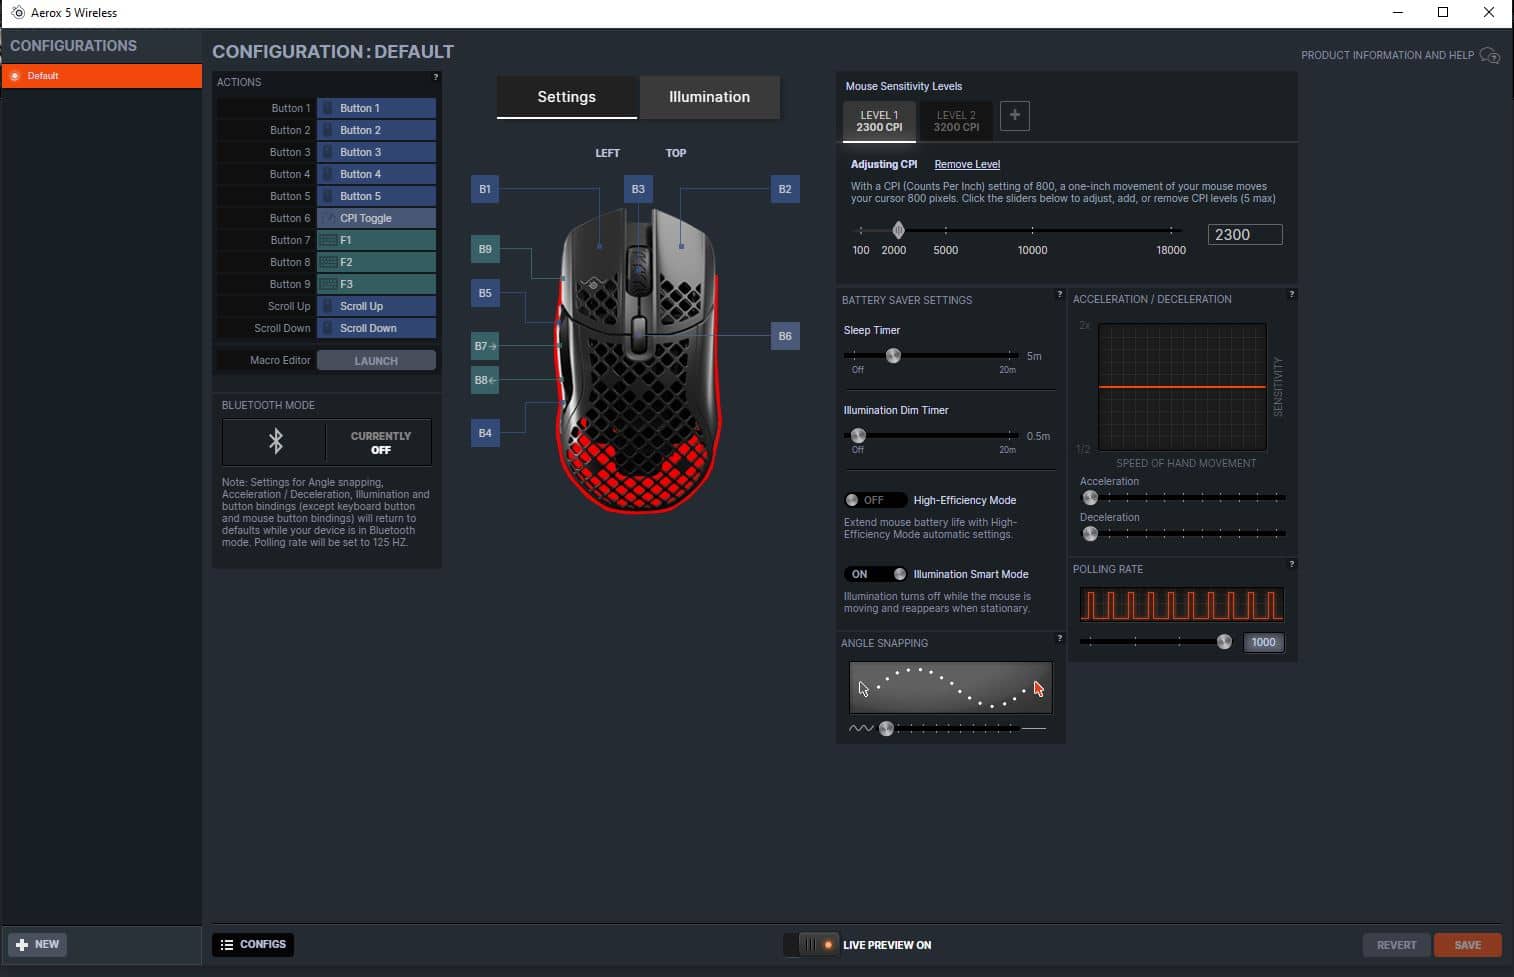Open Angle Snapping help question mark
The width and height of the screenshot is (1514, 977).
click(x=1059, y=638)
